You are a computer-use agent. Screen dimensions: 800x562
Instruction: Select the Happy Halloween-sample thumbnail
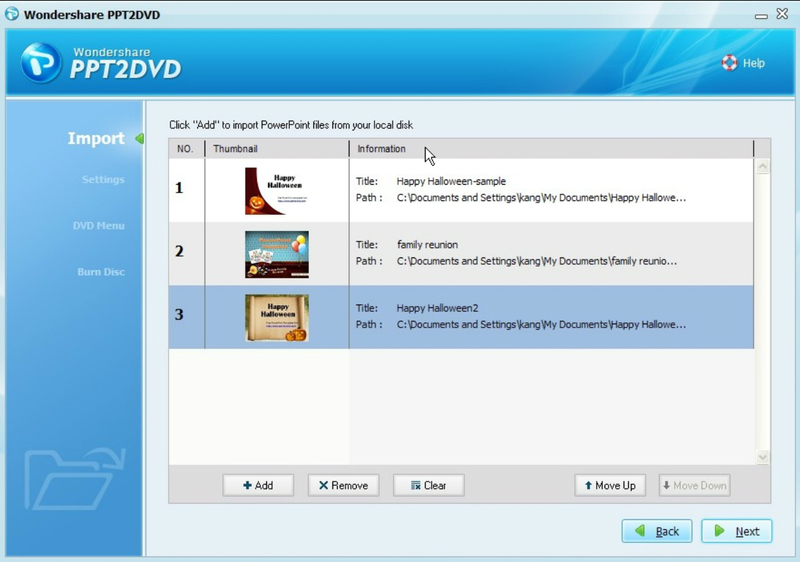277,191
